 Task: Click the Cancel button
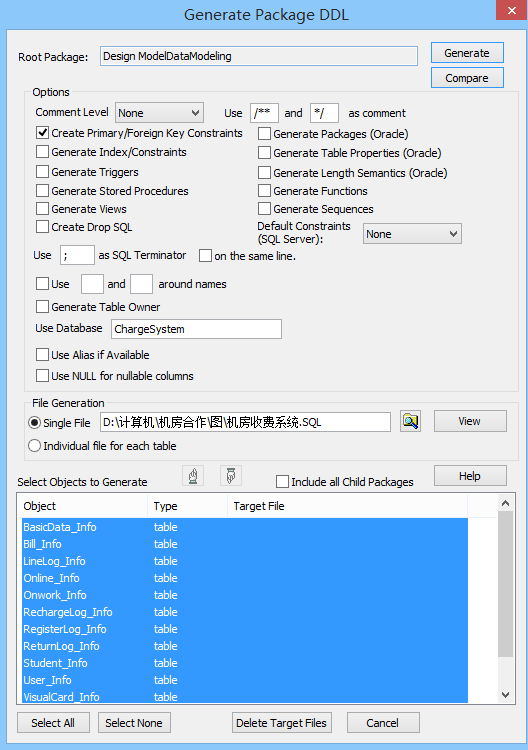(383, 723)
